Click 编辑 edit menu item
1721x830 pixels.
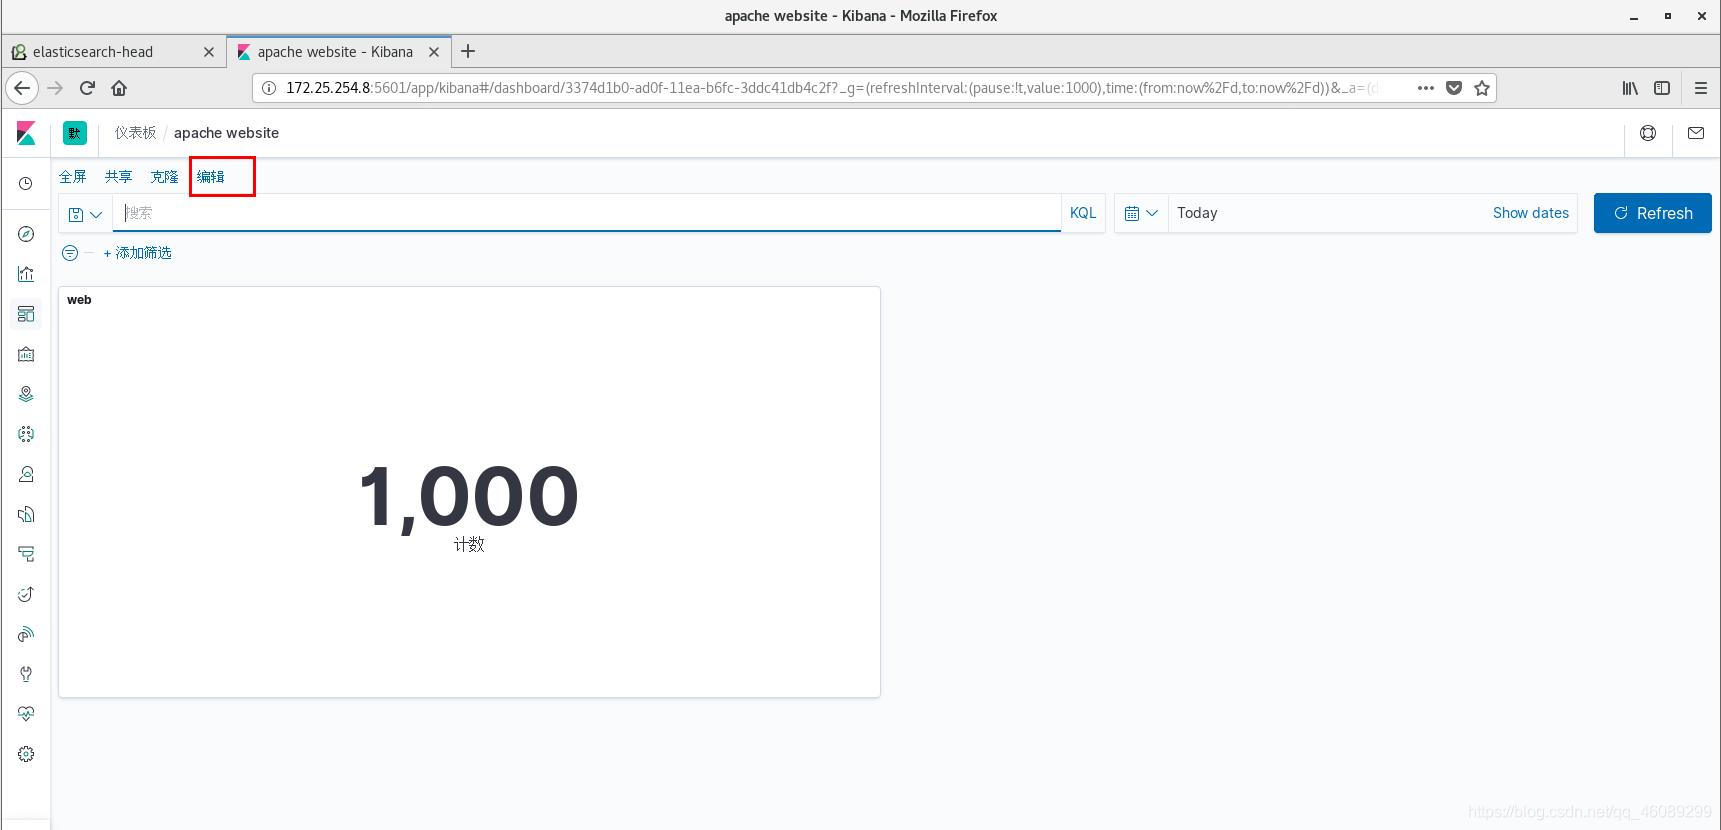click(x=211, y=176)
